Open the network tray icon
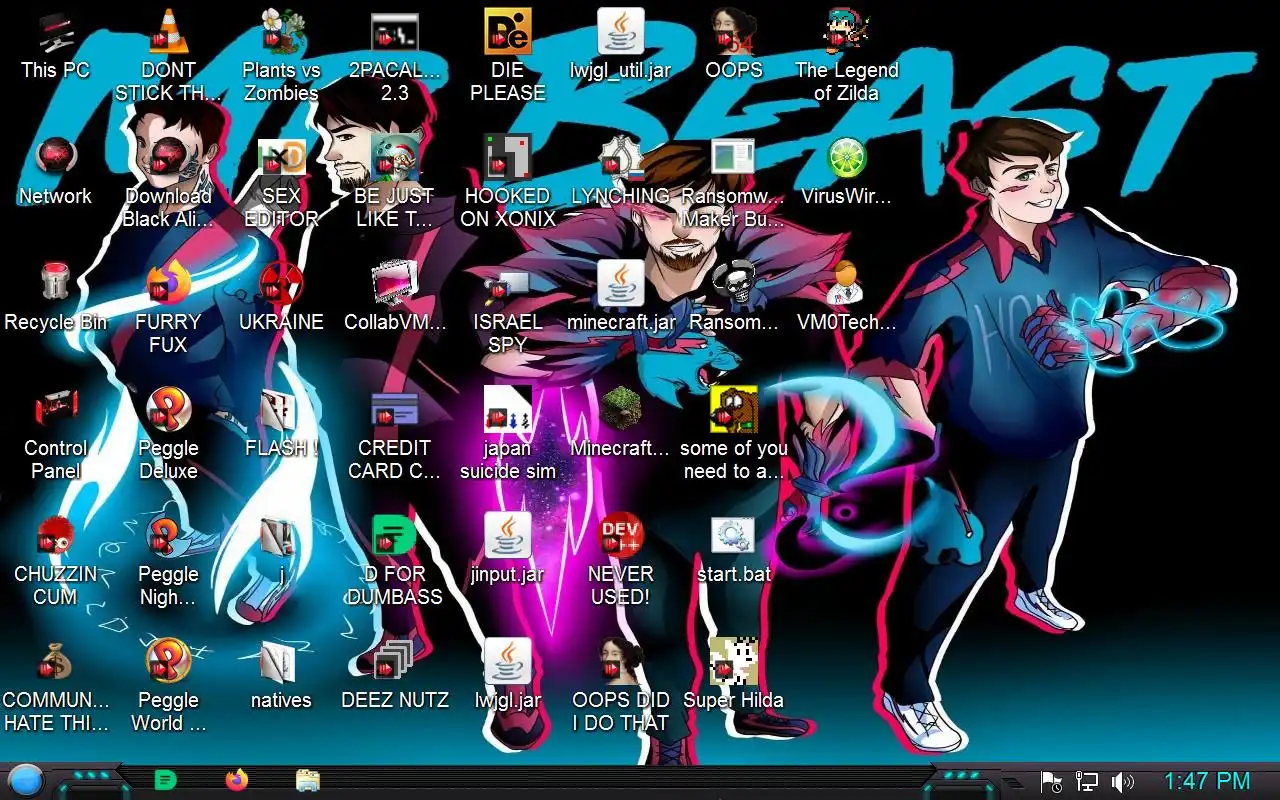1280x800 pixels. point(1087,781)
